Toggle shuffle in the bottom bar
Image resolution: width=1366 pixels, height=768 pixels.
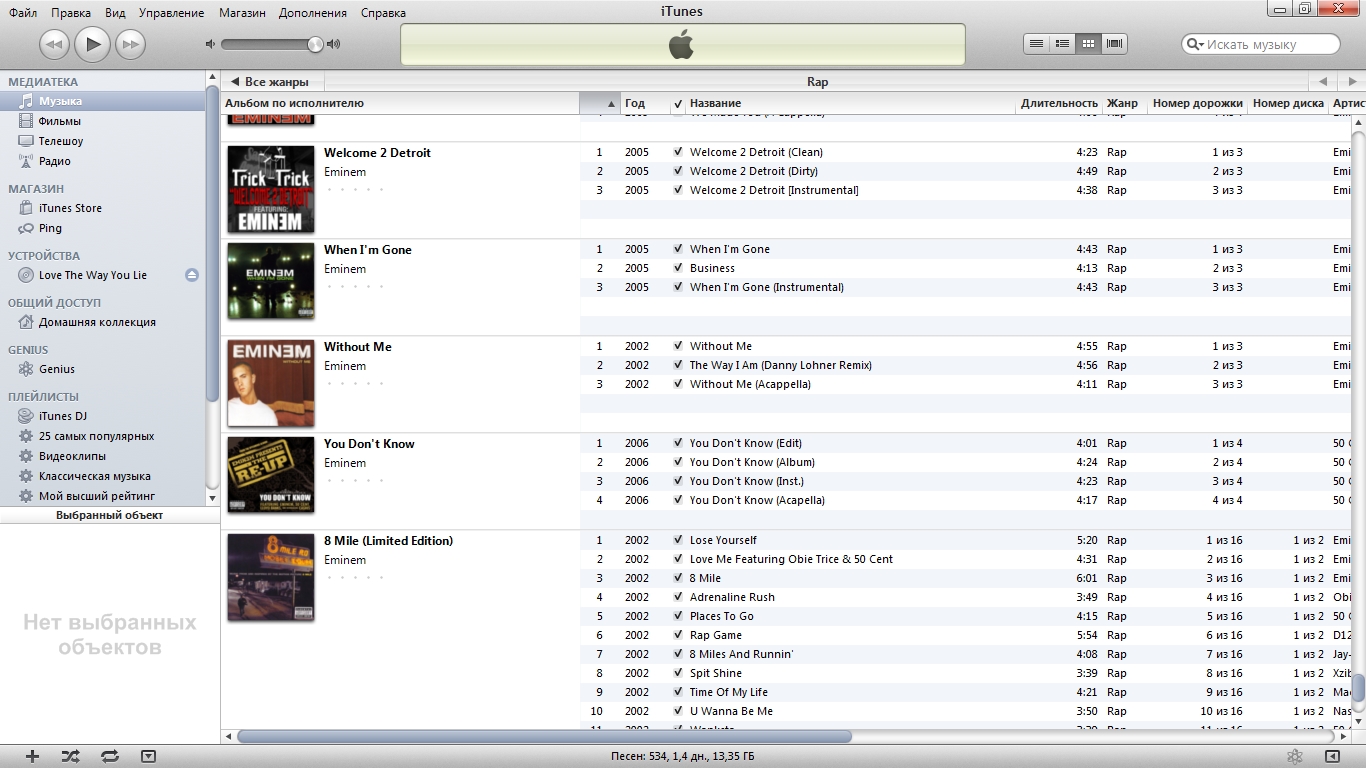70,756
